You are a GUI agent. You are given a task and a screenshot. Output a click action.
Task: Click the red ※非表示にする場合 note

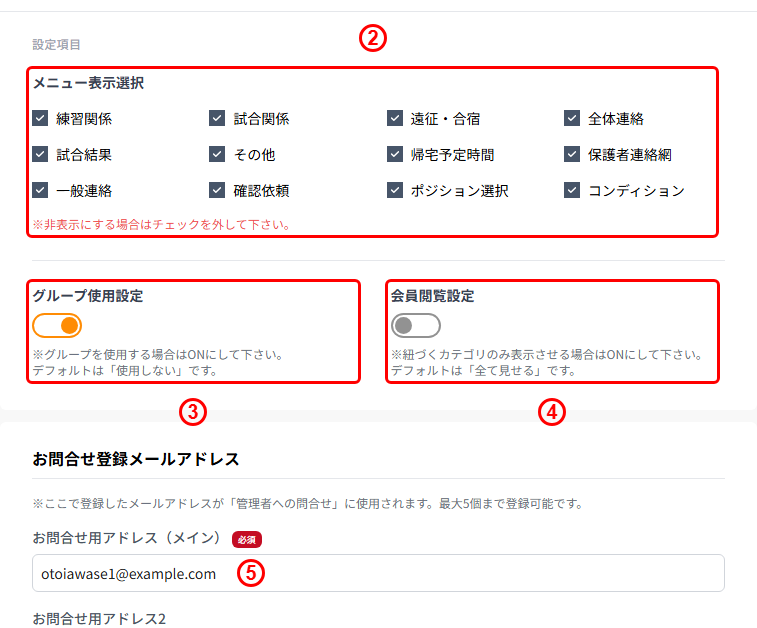pyautogui.click(x=161, y=224)
